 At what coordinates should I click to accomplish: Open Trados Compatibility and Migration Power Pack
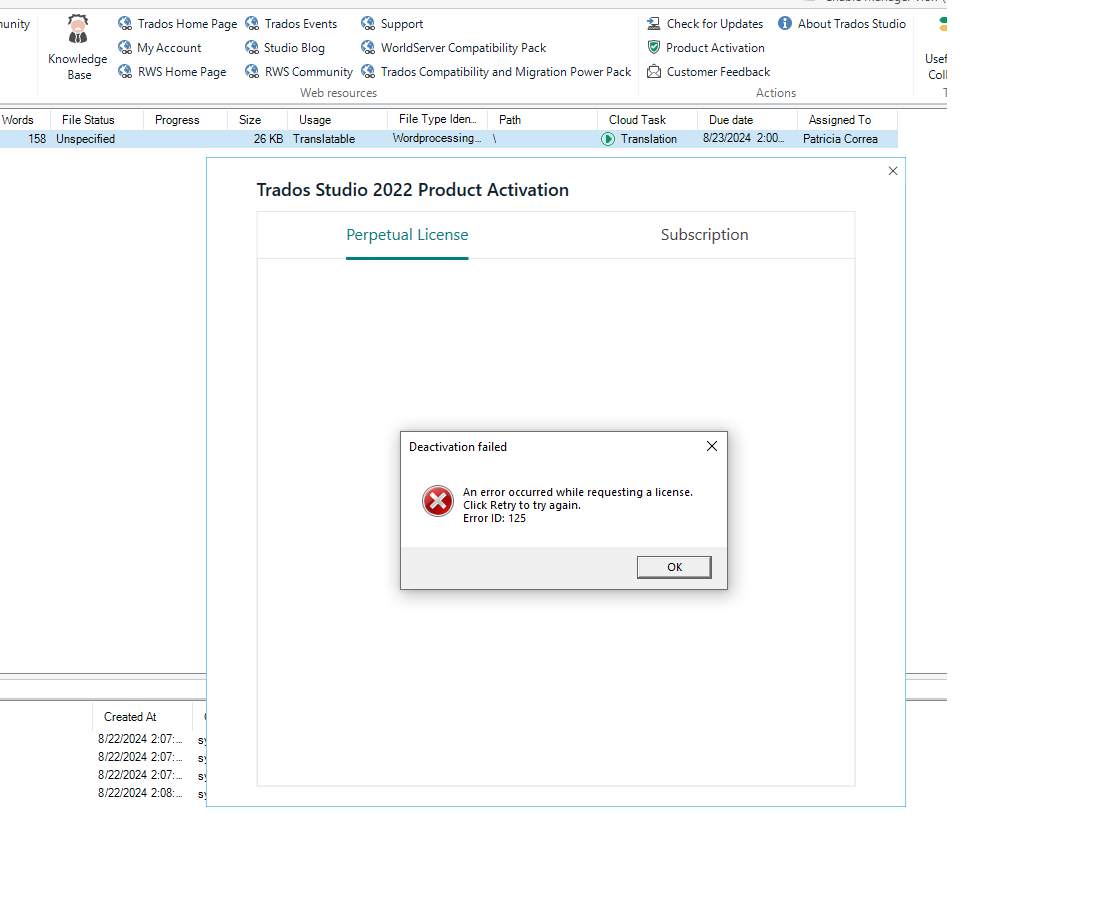click(496, 71)
